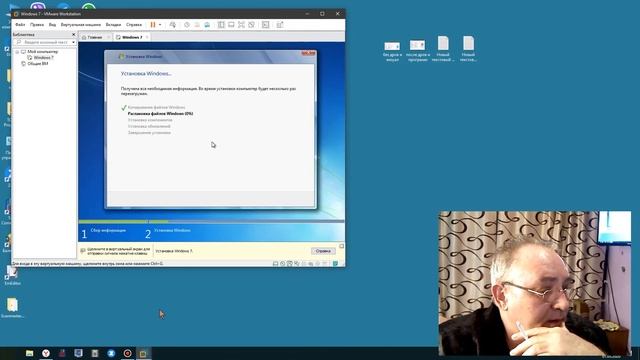Open the Файл menu

(20, 25)
